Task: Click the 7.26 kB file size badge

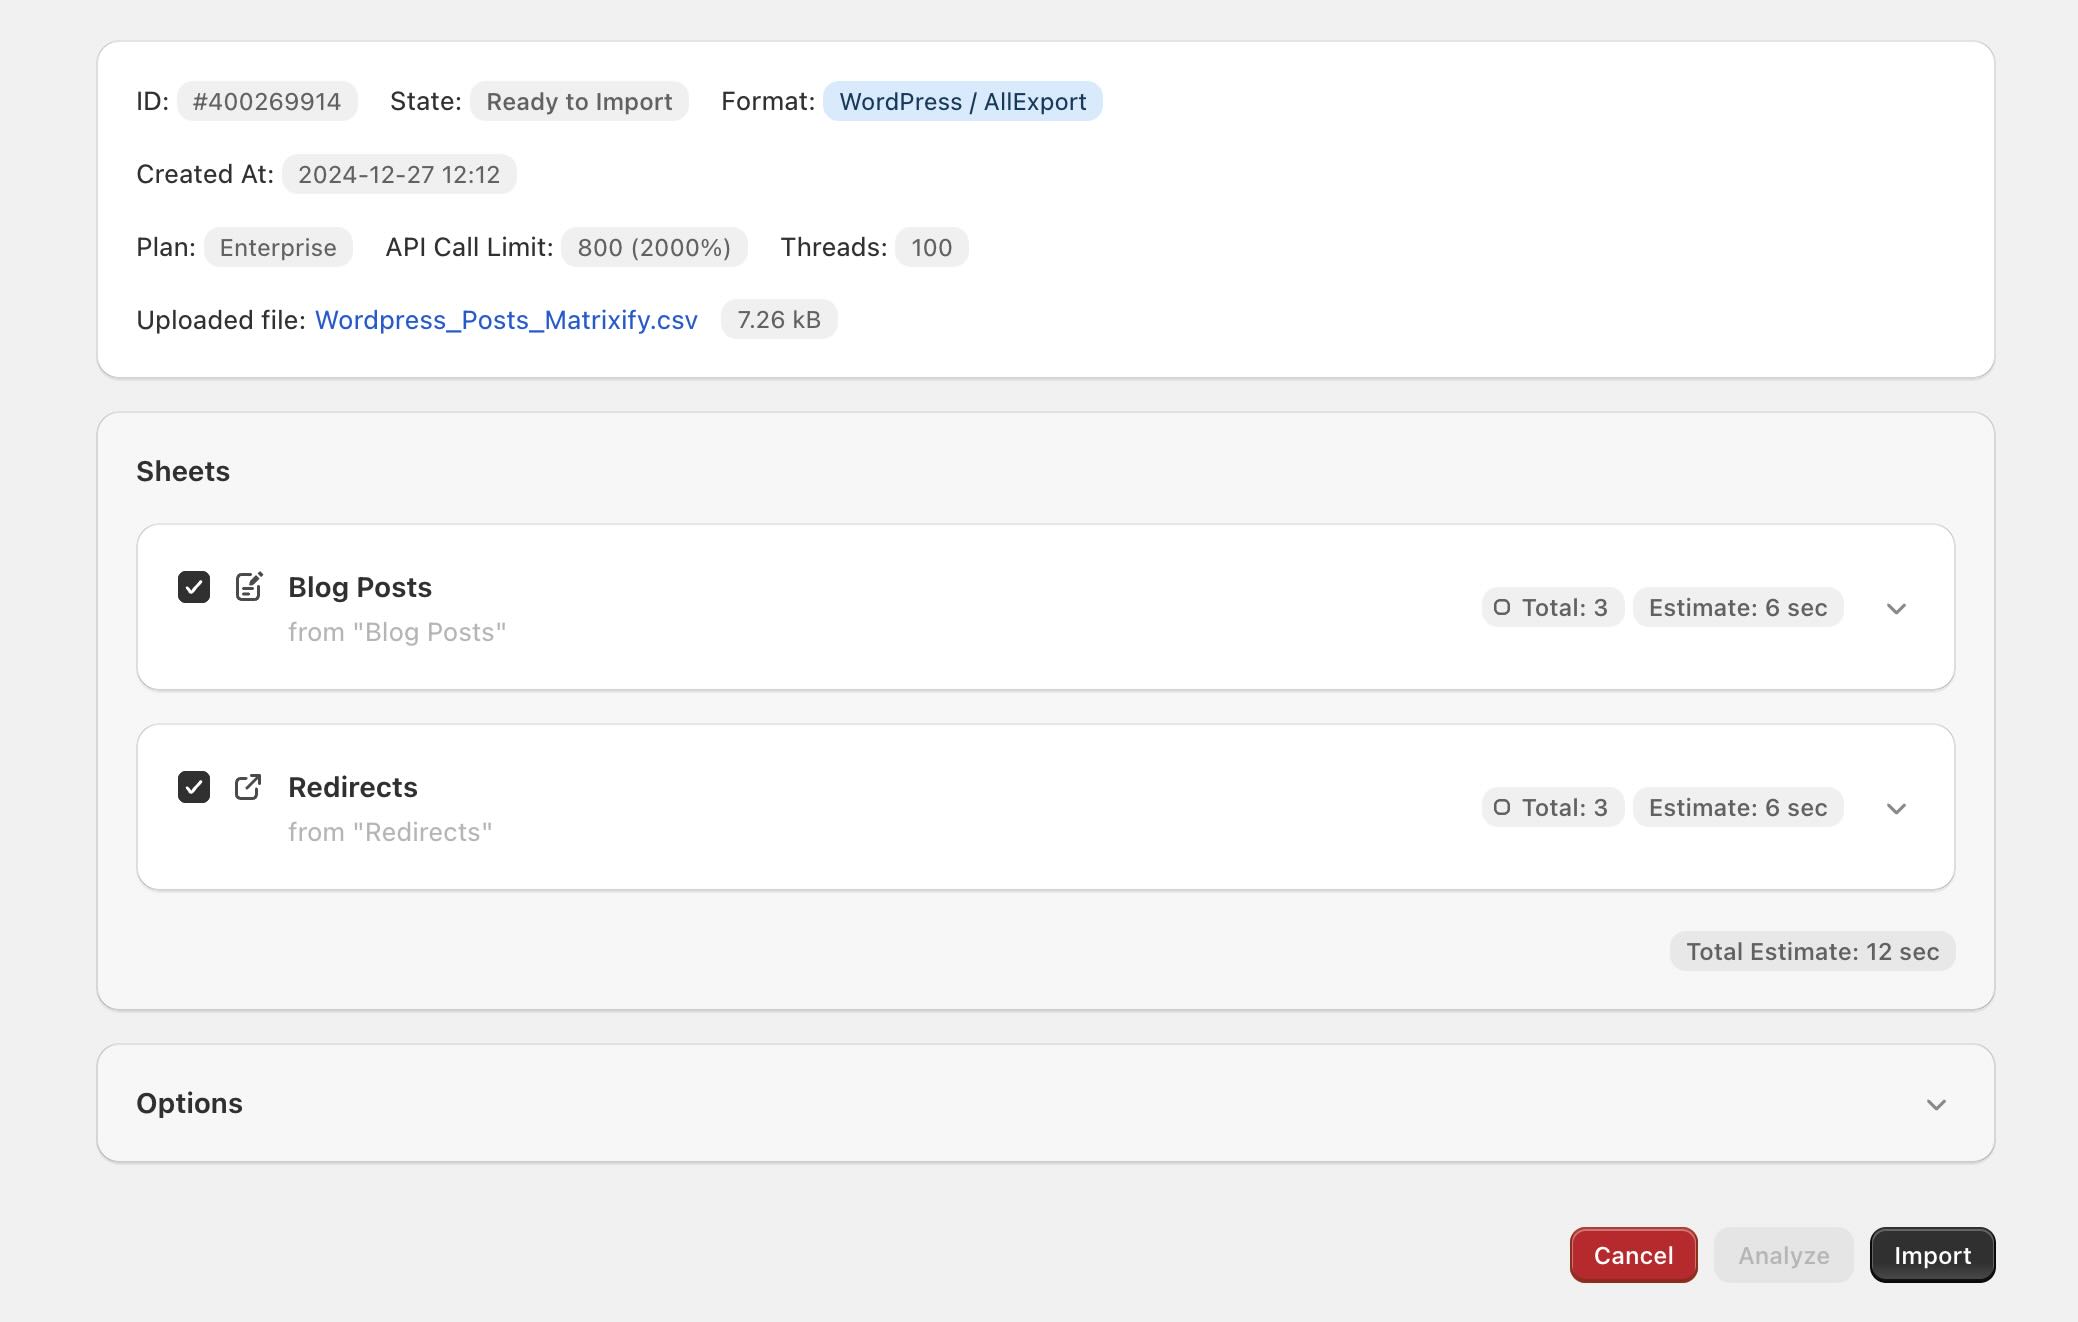Action: 778,320
